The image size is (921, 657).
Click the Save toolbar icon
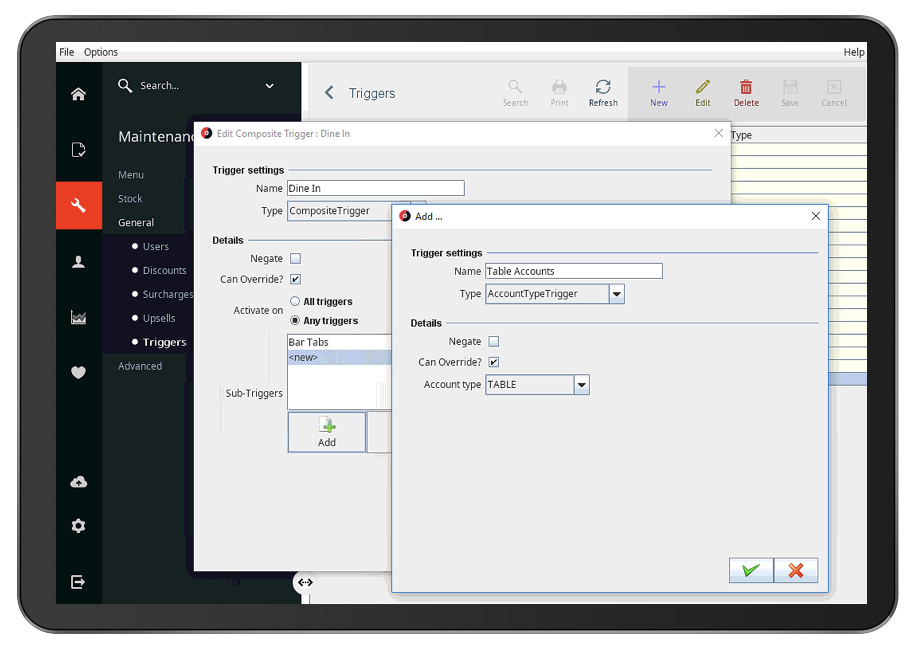(790, 93)
